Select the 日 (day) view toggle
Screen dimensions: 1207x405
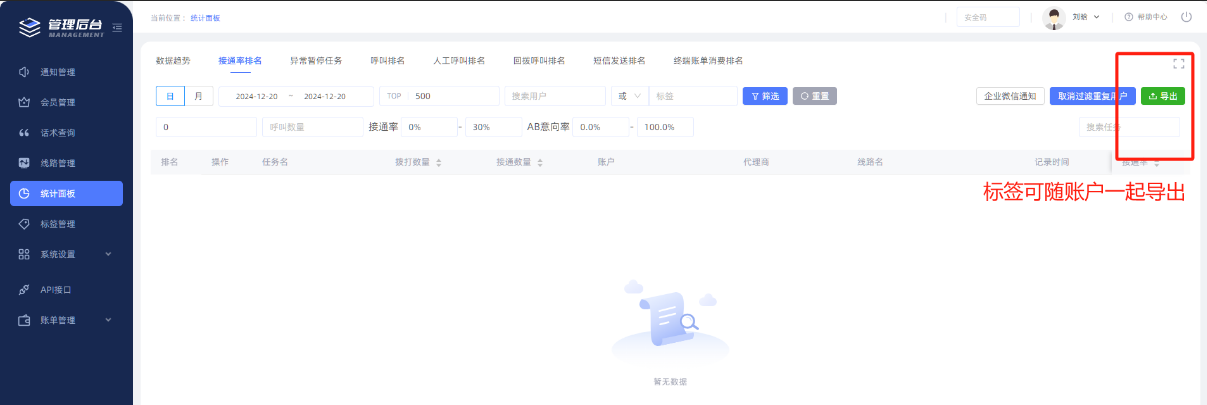[x=170, y=96]
